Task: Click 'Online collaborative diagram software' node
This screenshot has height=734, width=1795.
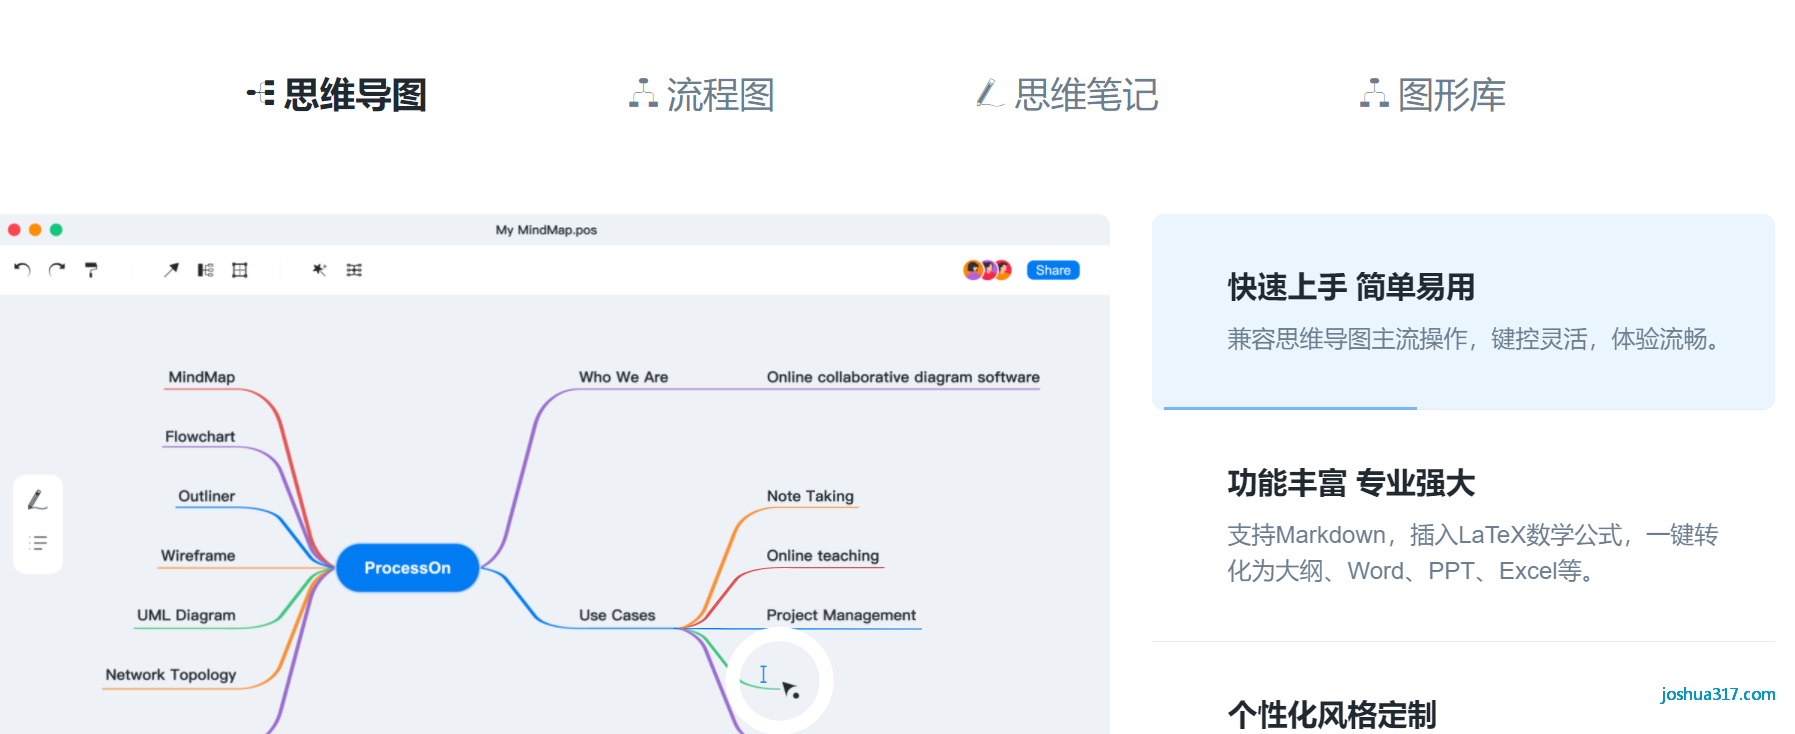Action: 903,377
